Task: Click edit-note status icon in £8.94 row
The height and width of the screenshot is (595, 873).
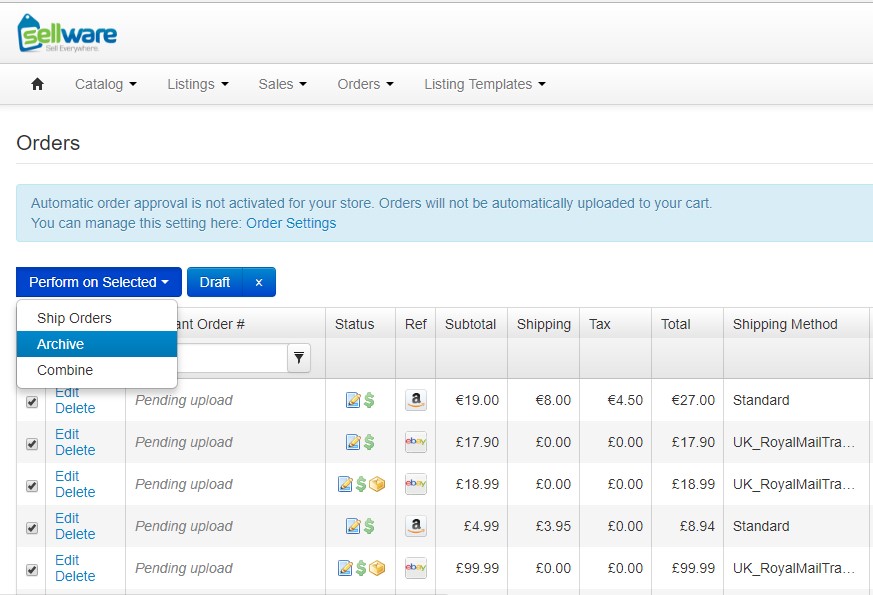Action: [353, 526]
